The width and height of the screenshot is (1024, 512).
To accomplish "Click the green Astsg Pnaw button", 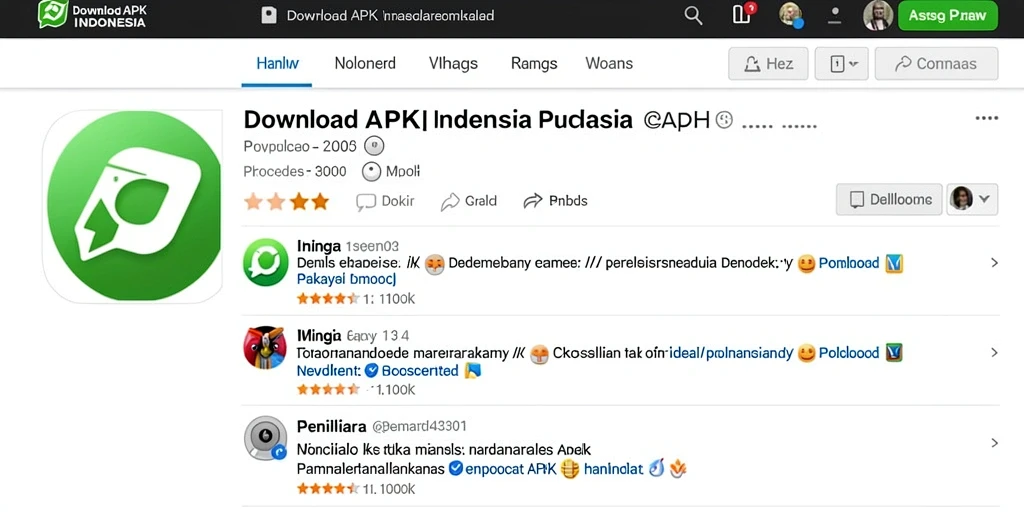I will [948, 16].
